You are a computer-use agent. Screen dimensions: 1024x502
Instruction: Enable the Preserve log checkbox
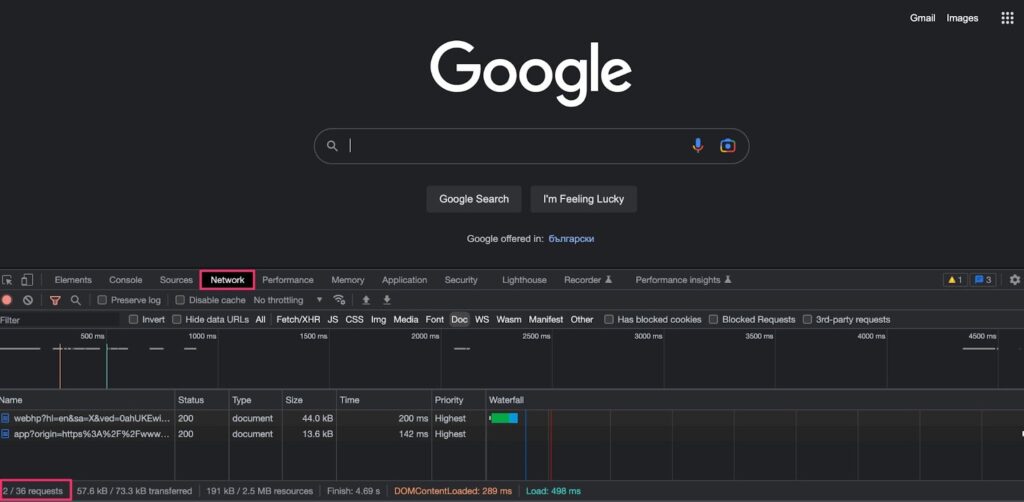(102, 300)
